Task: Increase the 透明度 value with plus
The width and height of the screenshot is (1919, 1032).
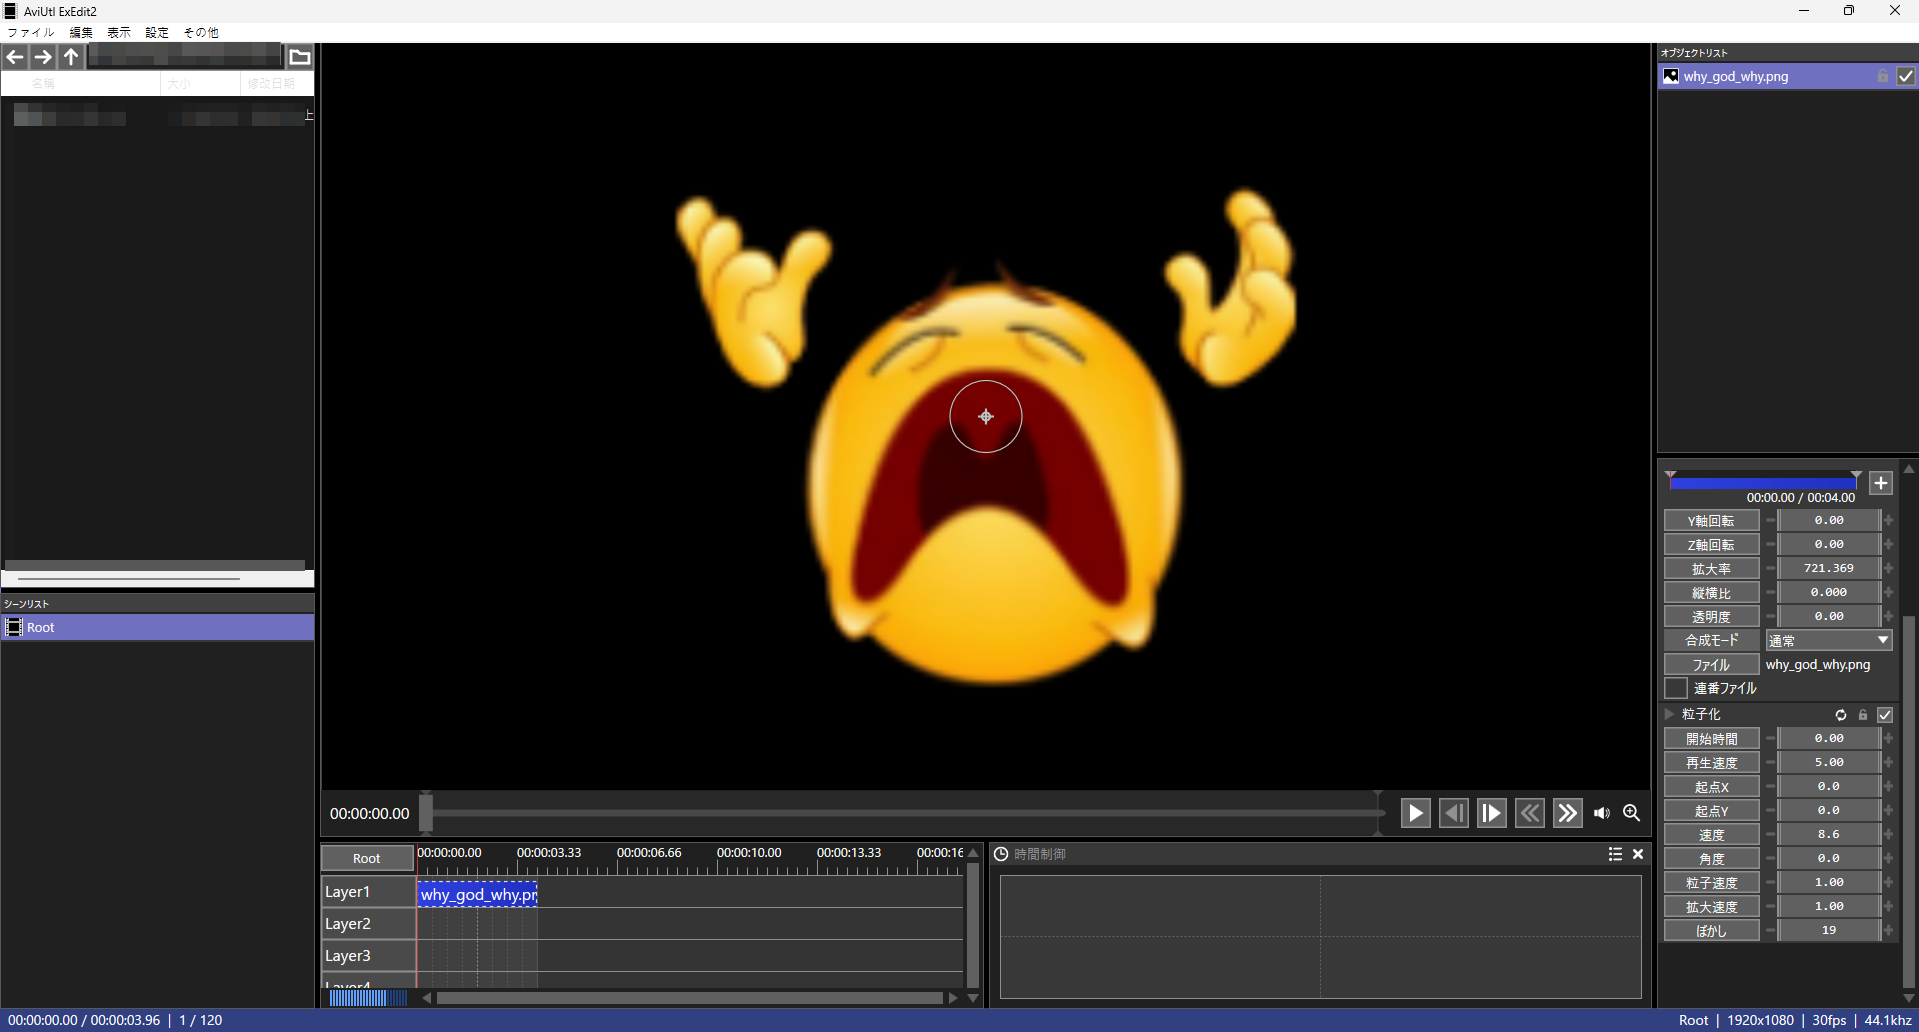Action: pos(1888,616)
